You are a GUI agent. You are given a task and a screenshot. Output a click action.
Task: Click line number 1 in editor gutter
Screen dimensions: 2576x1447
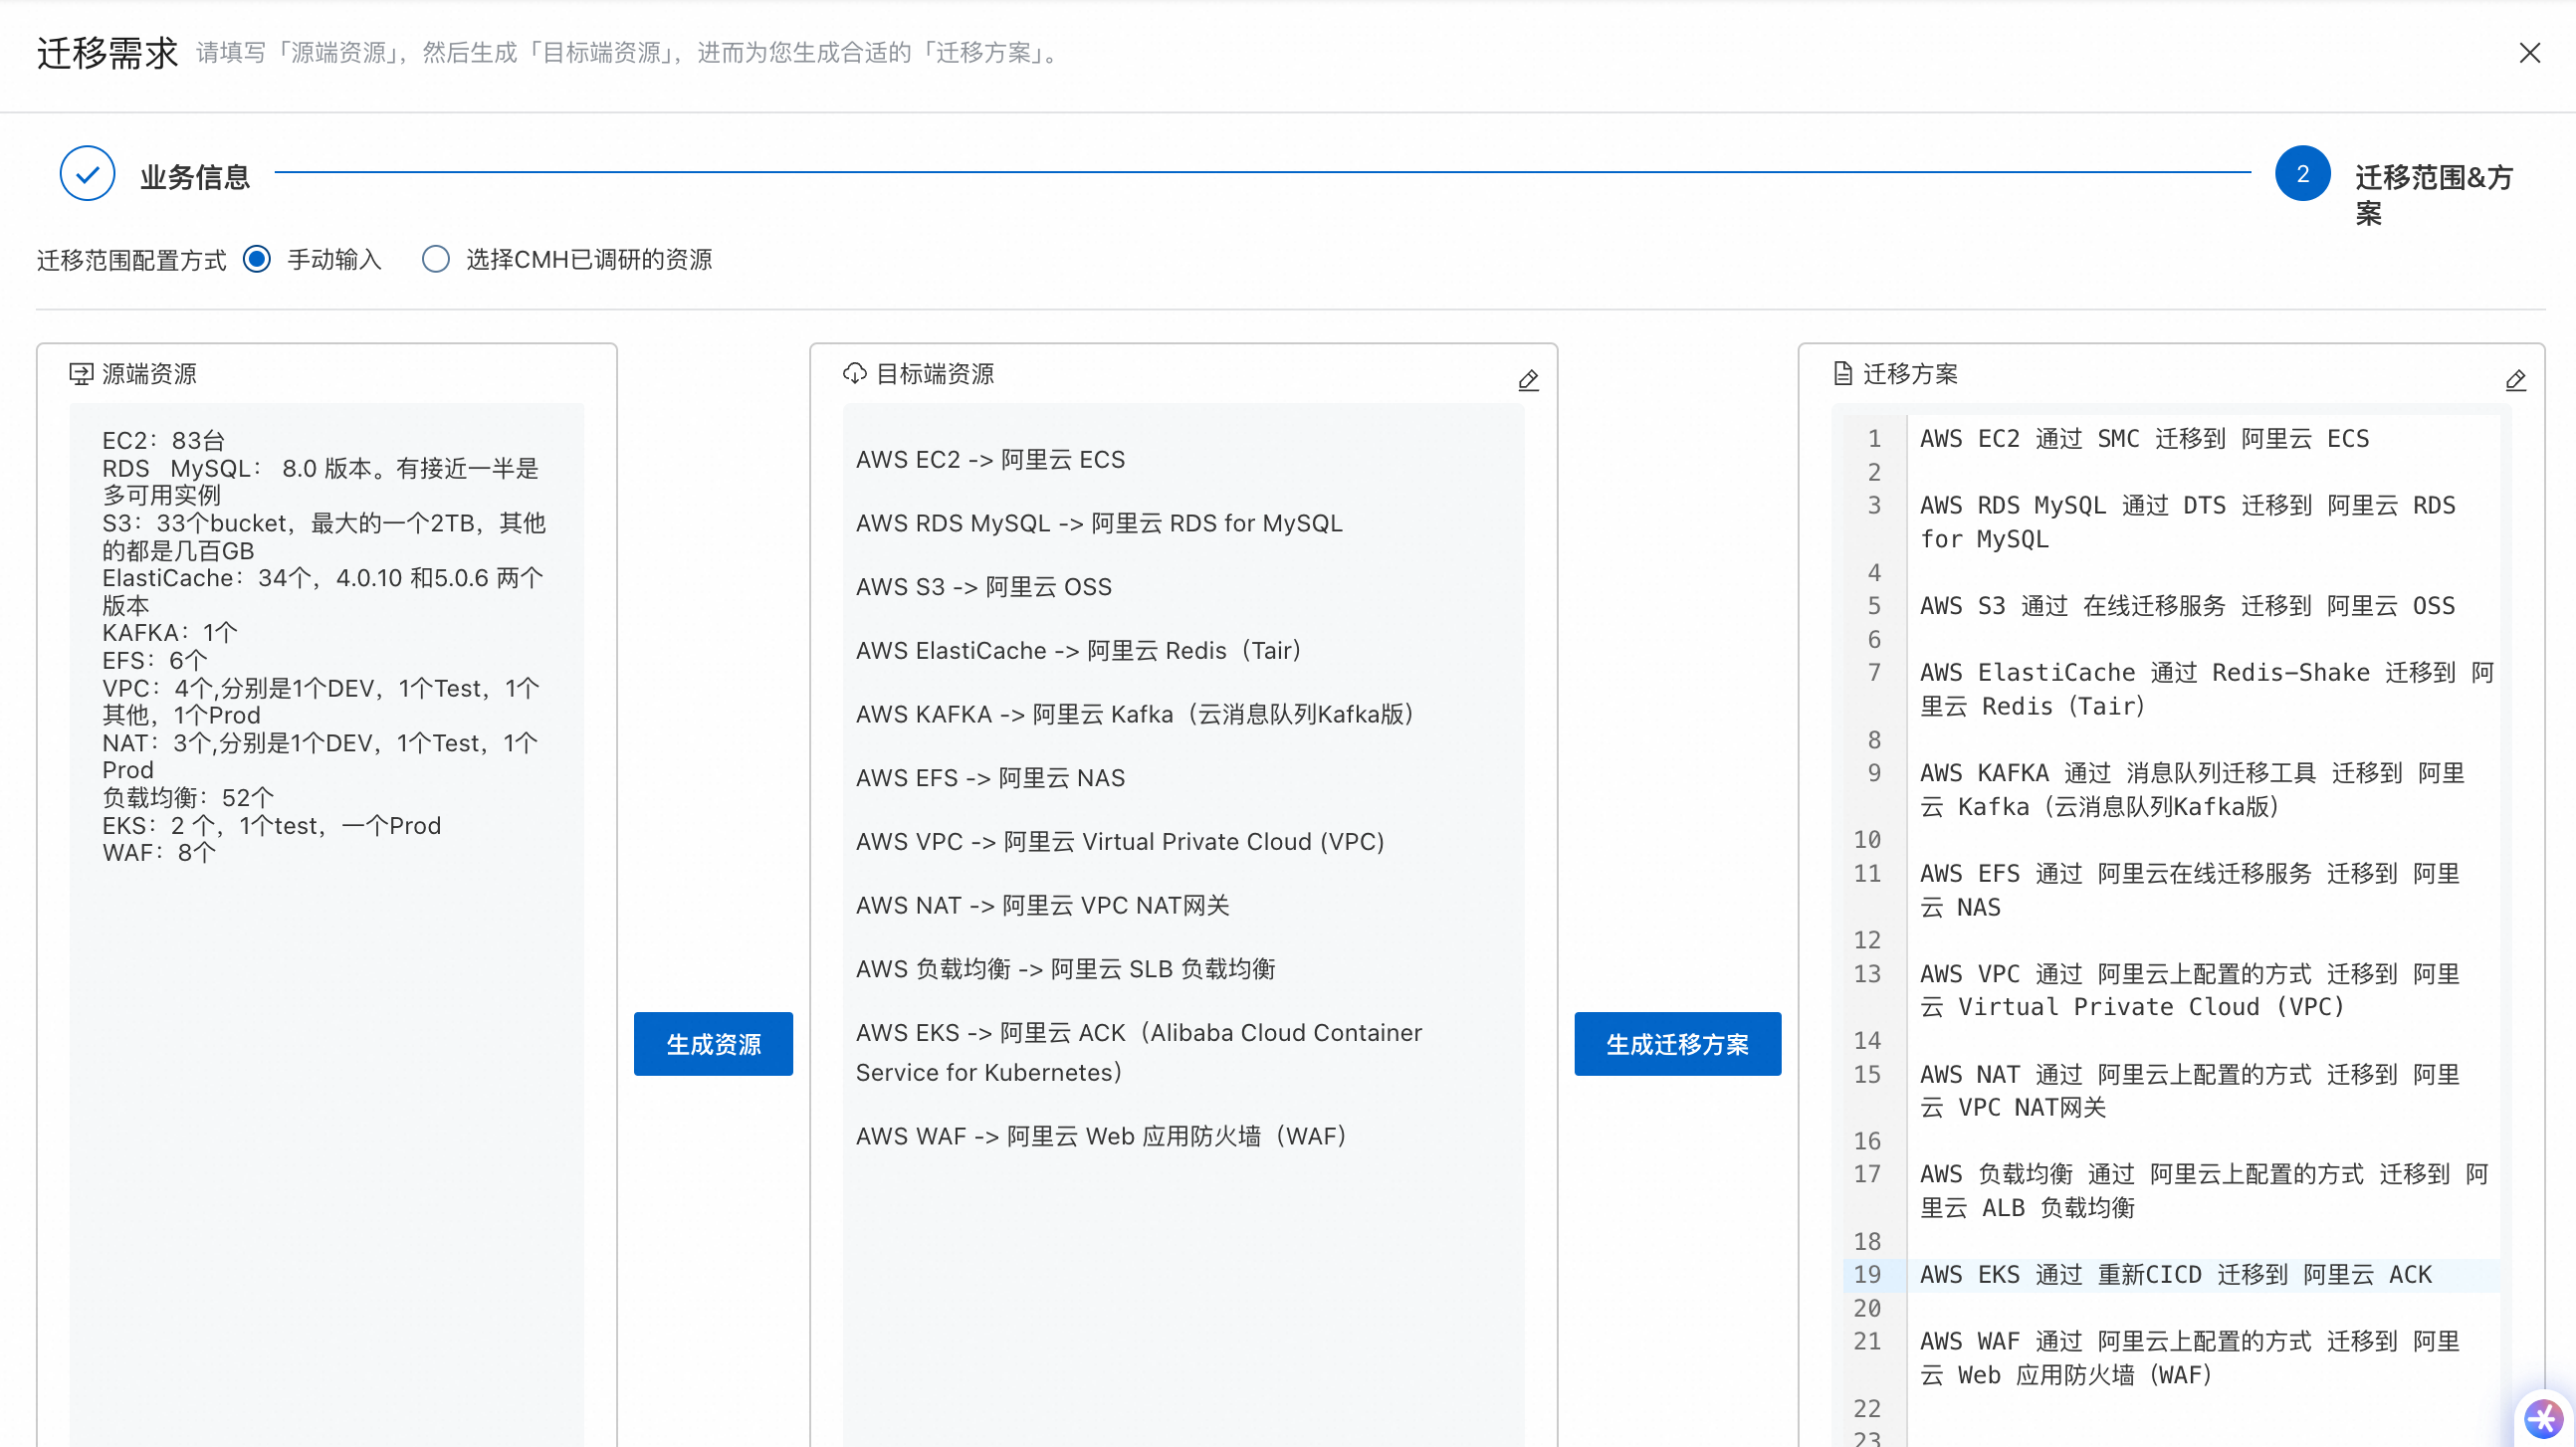1873,438
